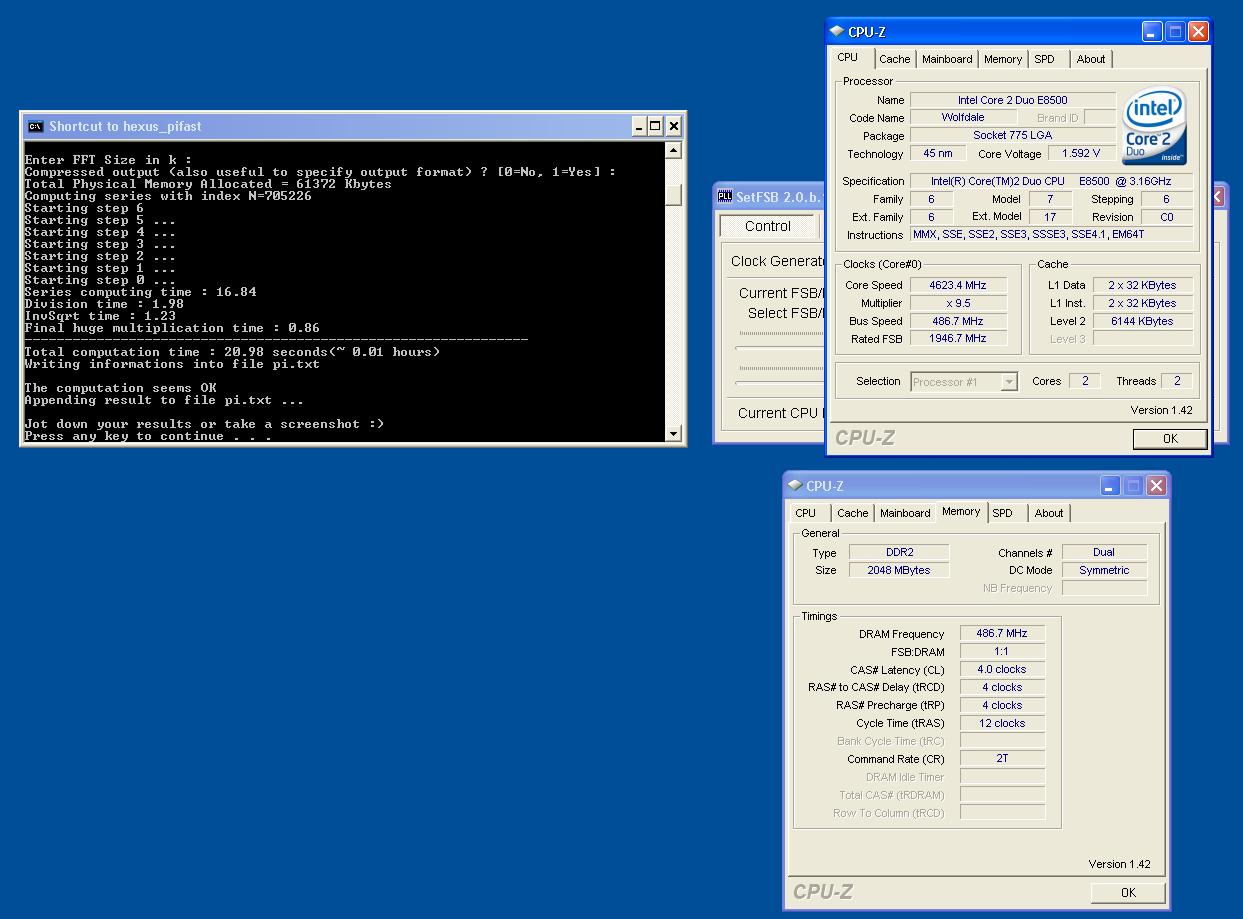Click the Multiplier value x 9.5

[957, 303]
